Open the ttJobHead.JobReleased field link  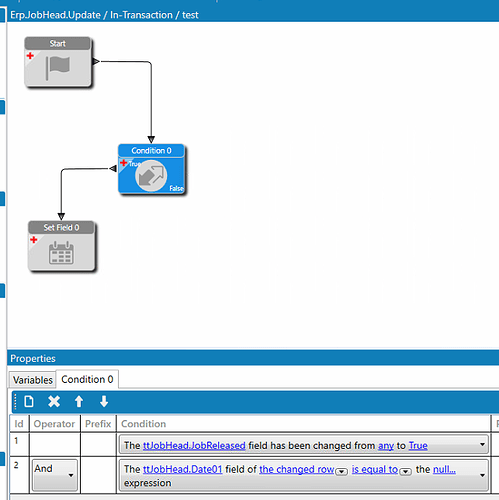194,446
